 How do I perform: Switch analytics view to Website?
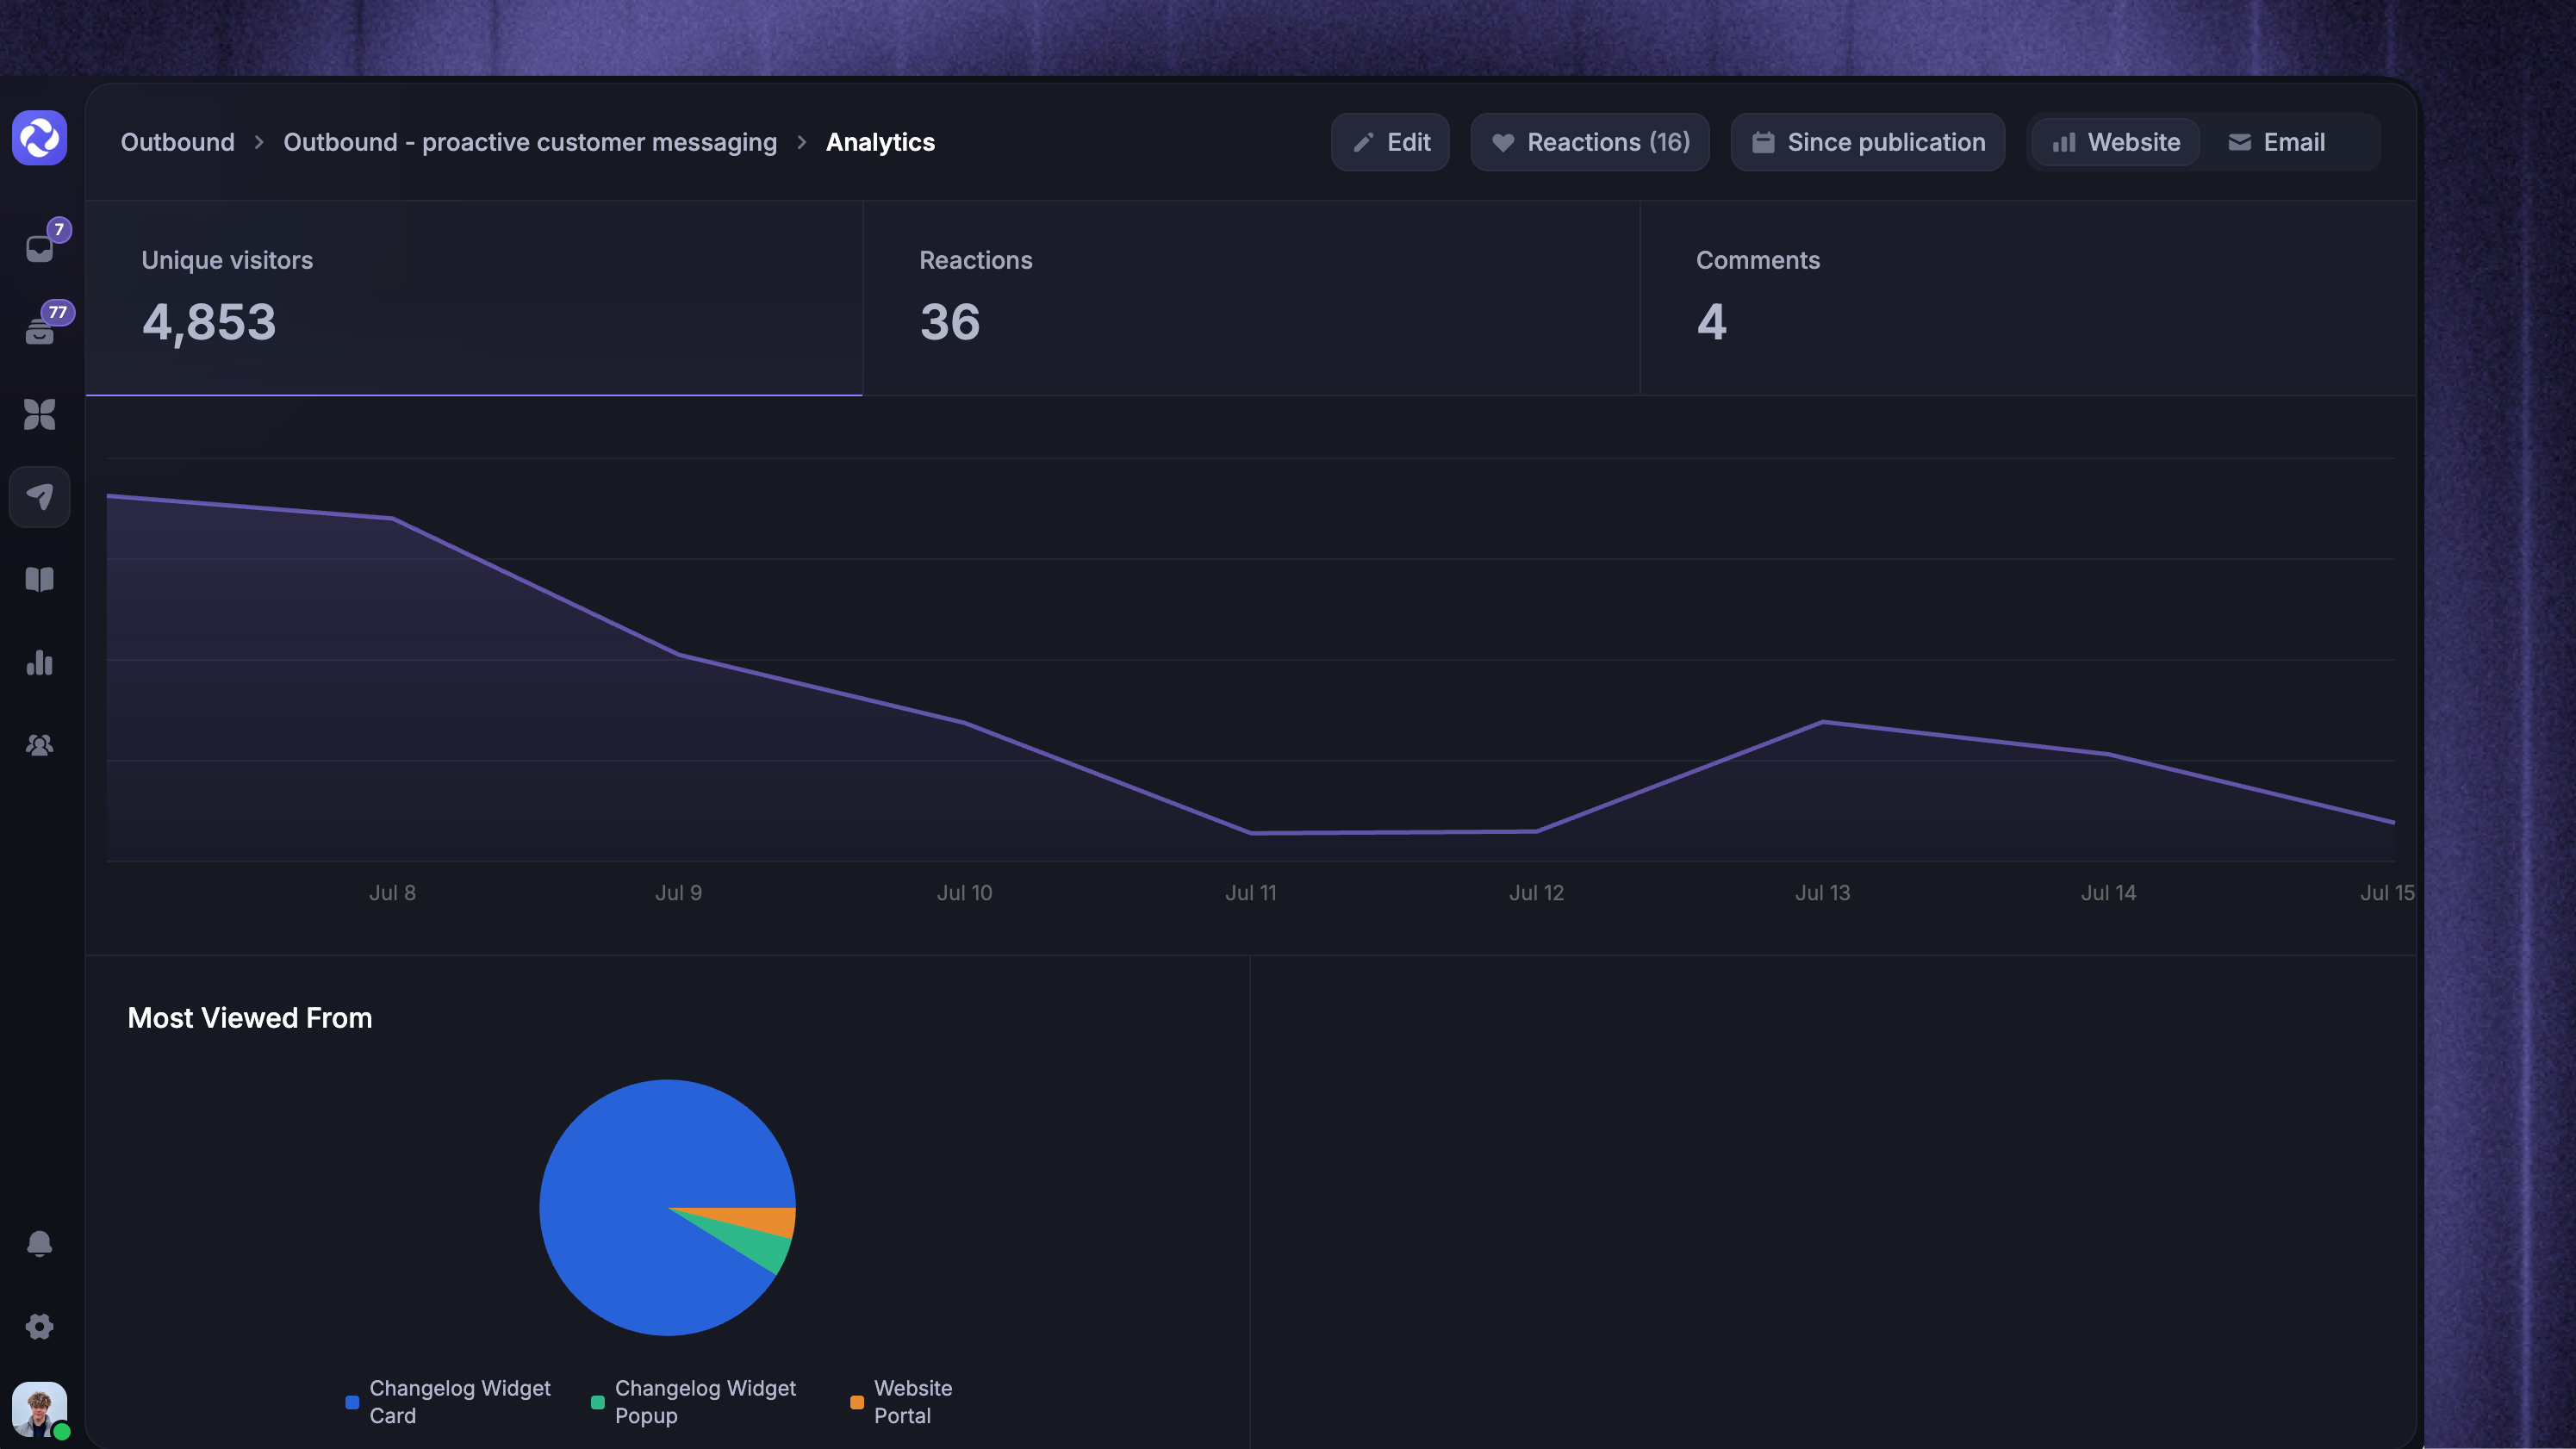coord(2116,142)
